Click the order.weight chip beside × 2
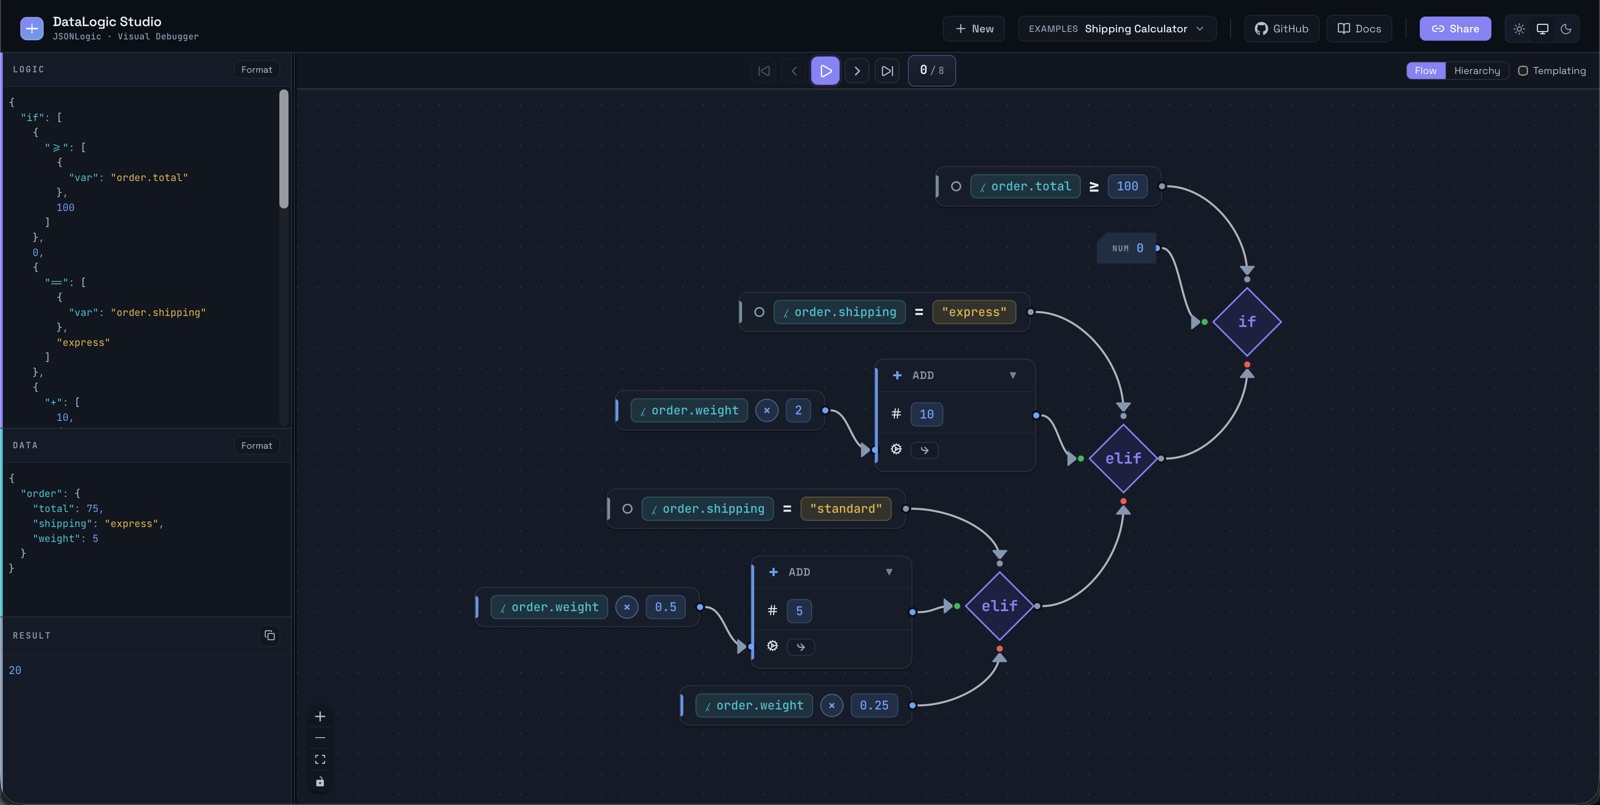This screenshot has width=1600, height=805. 689,411
